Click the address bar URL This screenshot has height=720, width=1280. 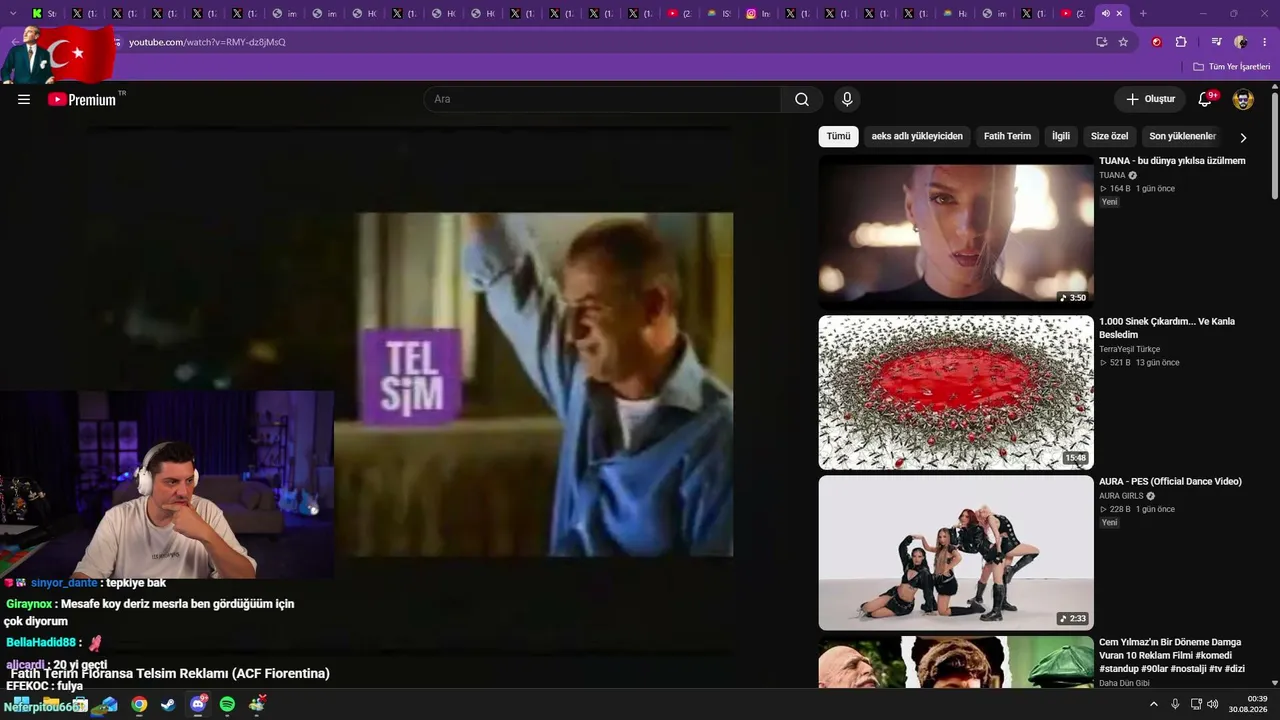pos(207,42)
